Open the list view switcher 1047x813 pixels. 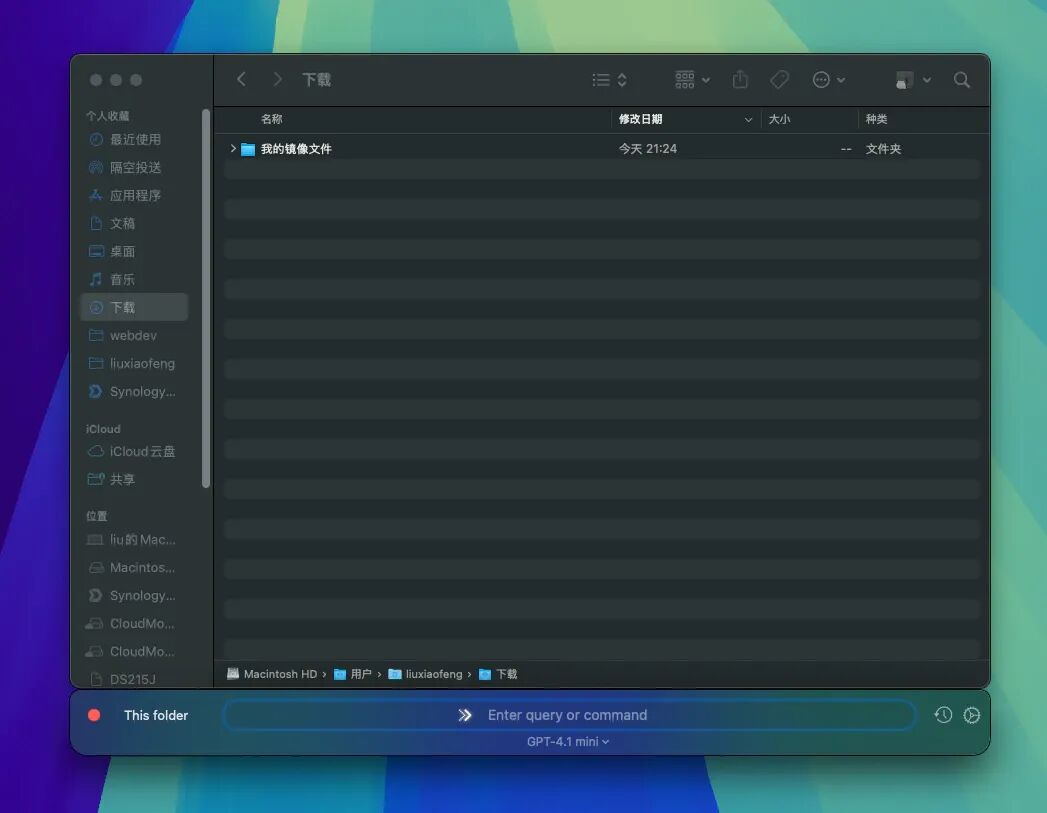pos(609,80)
